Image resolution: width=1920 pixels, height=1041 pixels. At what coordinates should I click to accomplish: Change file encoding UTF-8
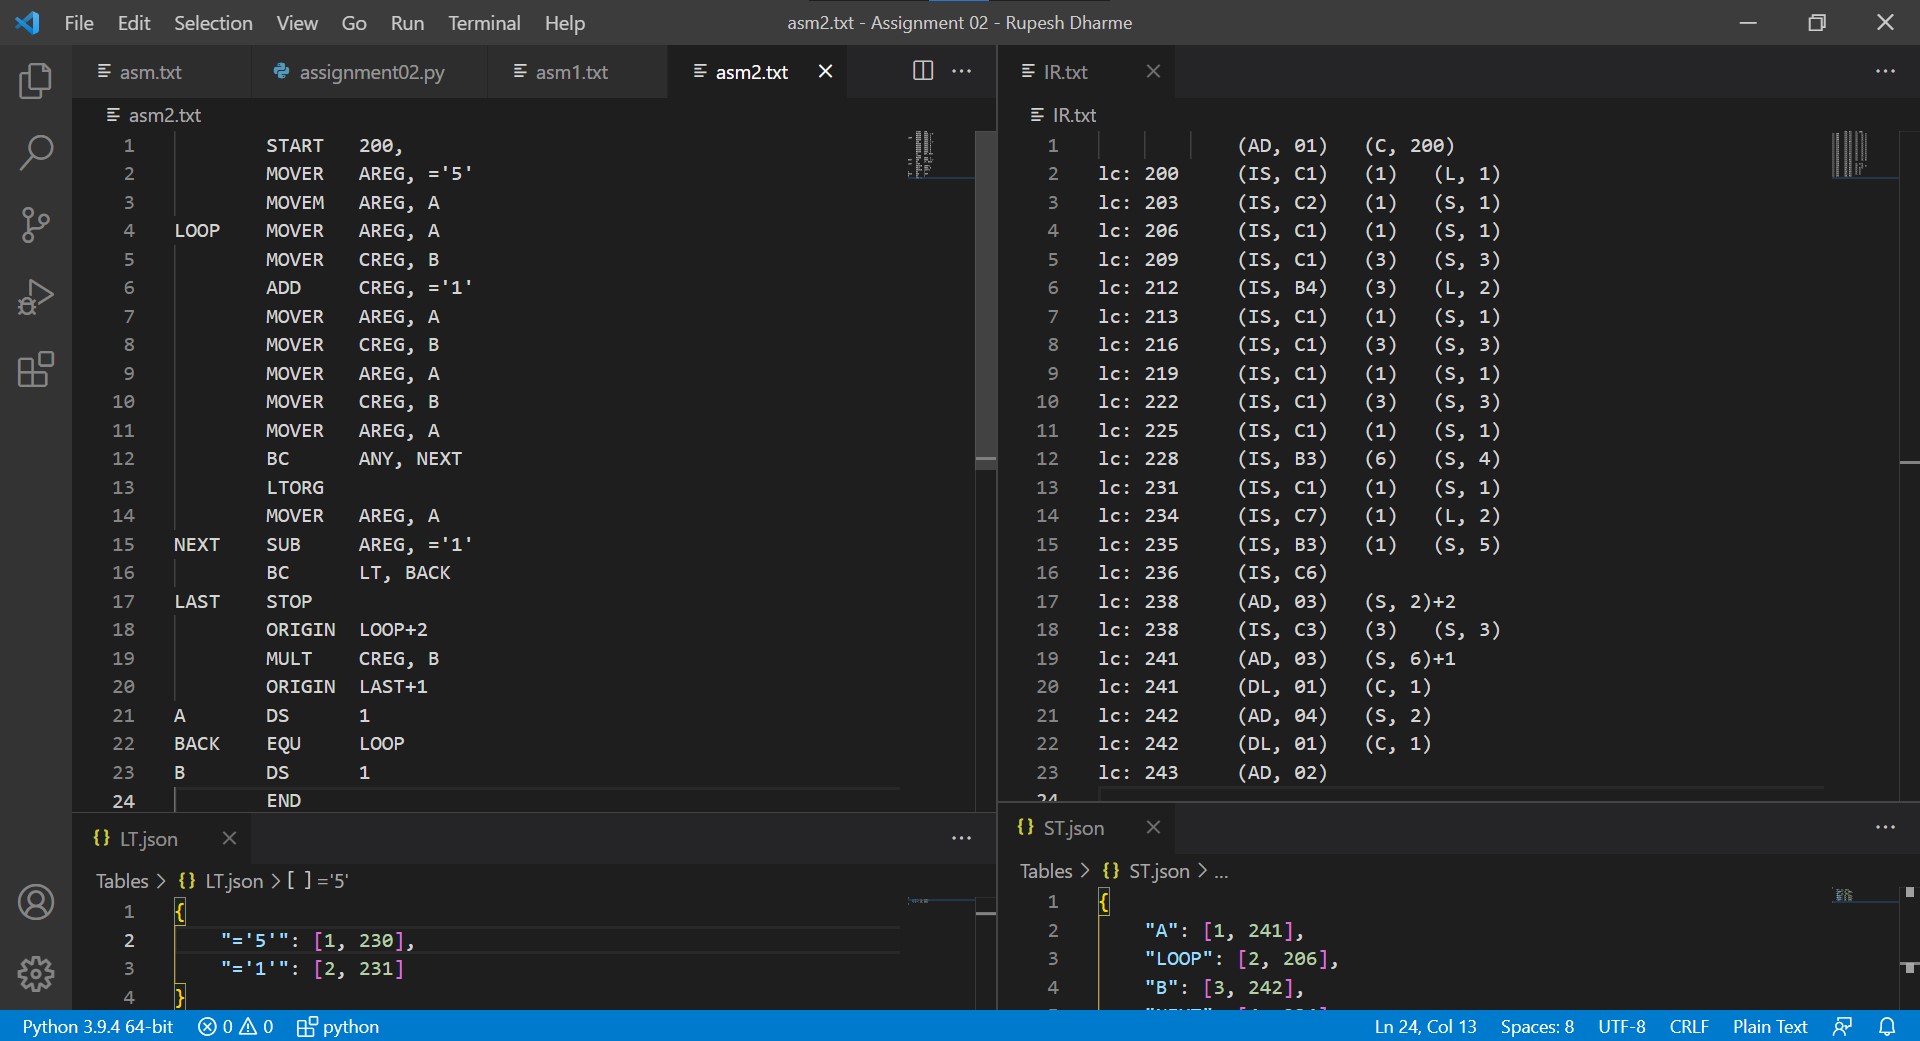[x=1621, y=1027]
